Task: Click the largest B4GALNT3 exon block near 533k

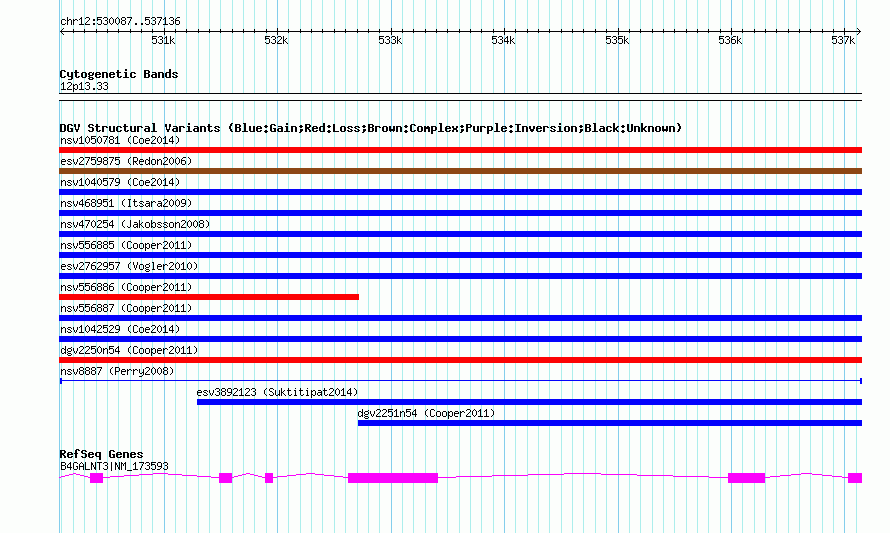Action: pos(393,478)
